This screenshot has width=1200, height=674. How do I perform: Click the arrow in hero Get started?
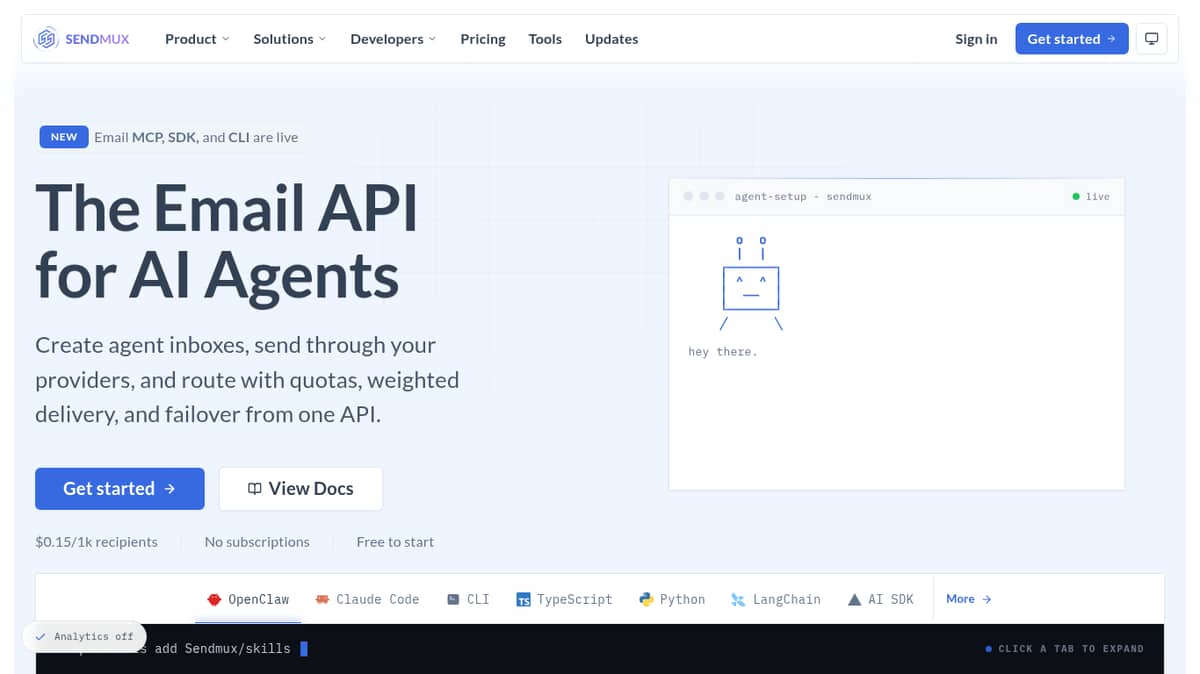(x=170, y=488)
